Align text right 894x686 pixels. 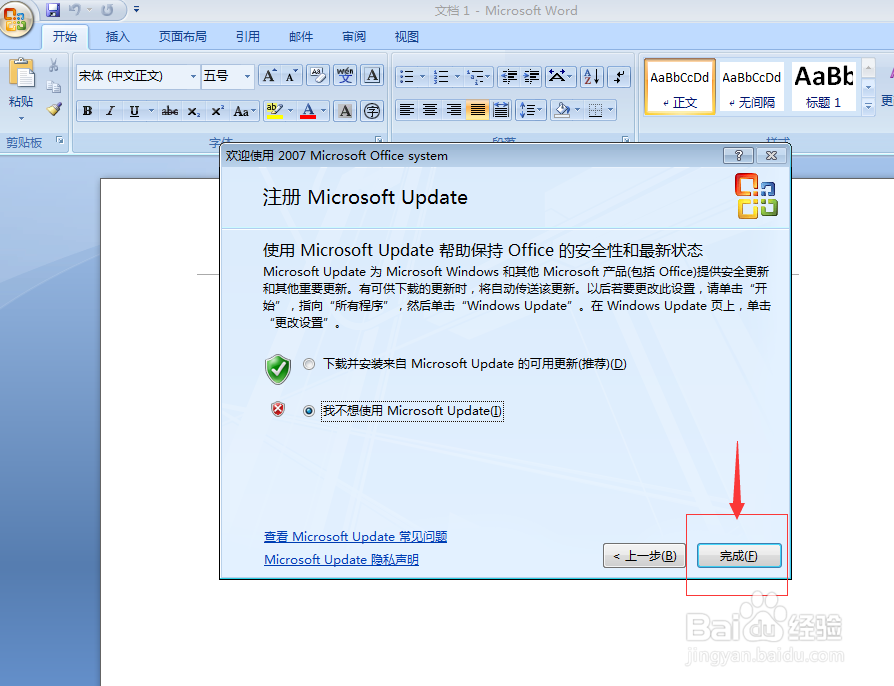pos(454,109)
